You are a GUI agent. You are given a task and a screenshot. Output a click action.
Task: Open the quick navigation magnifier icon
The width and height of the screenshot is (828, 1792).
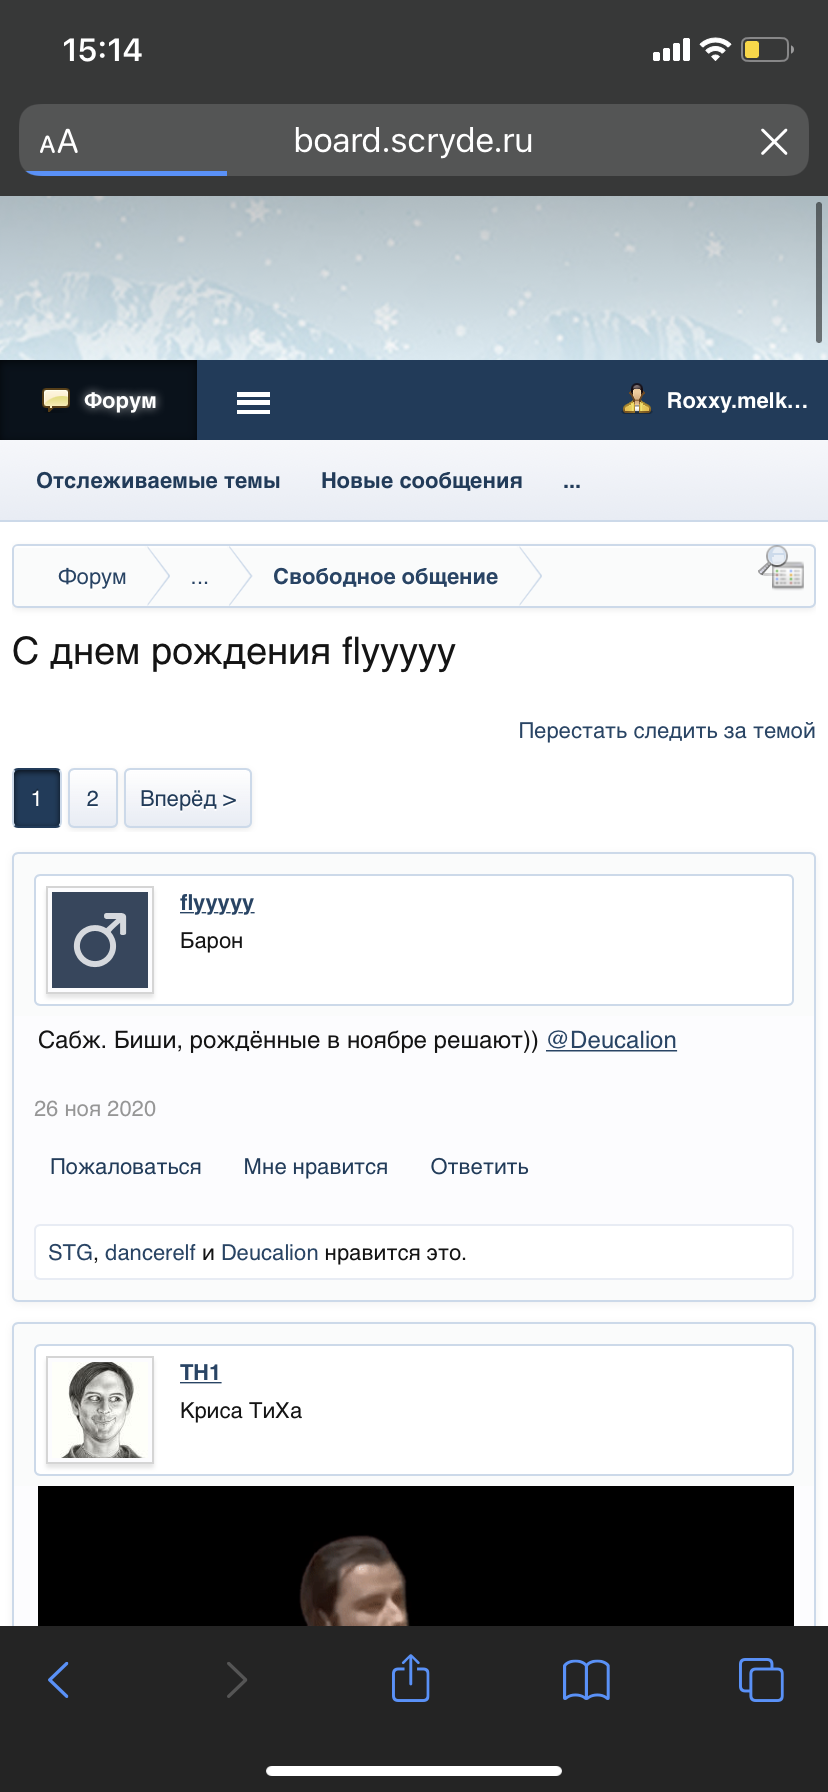782,567
